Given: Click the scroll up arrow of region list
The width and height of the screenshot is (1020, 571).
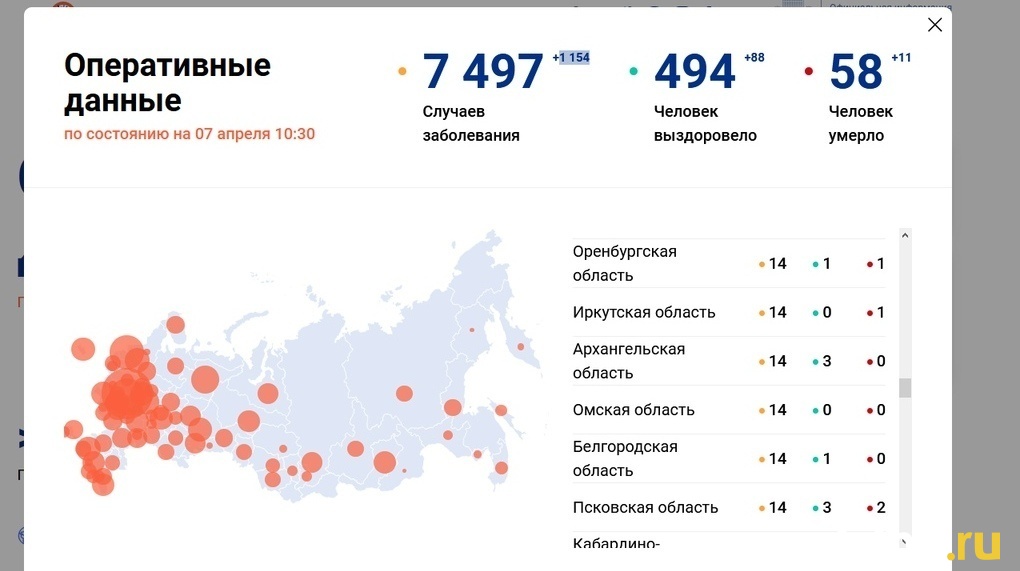Looking at the screenshot, I should [x=905, y=237].
